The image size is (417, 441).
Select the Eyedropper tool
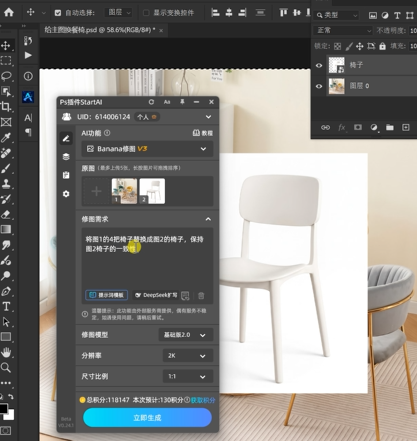click(x=6, y=137)
